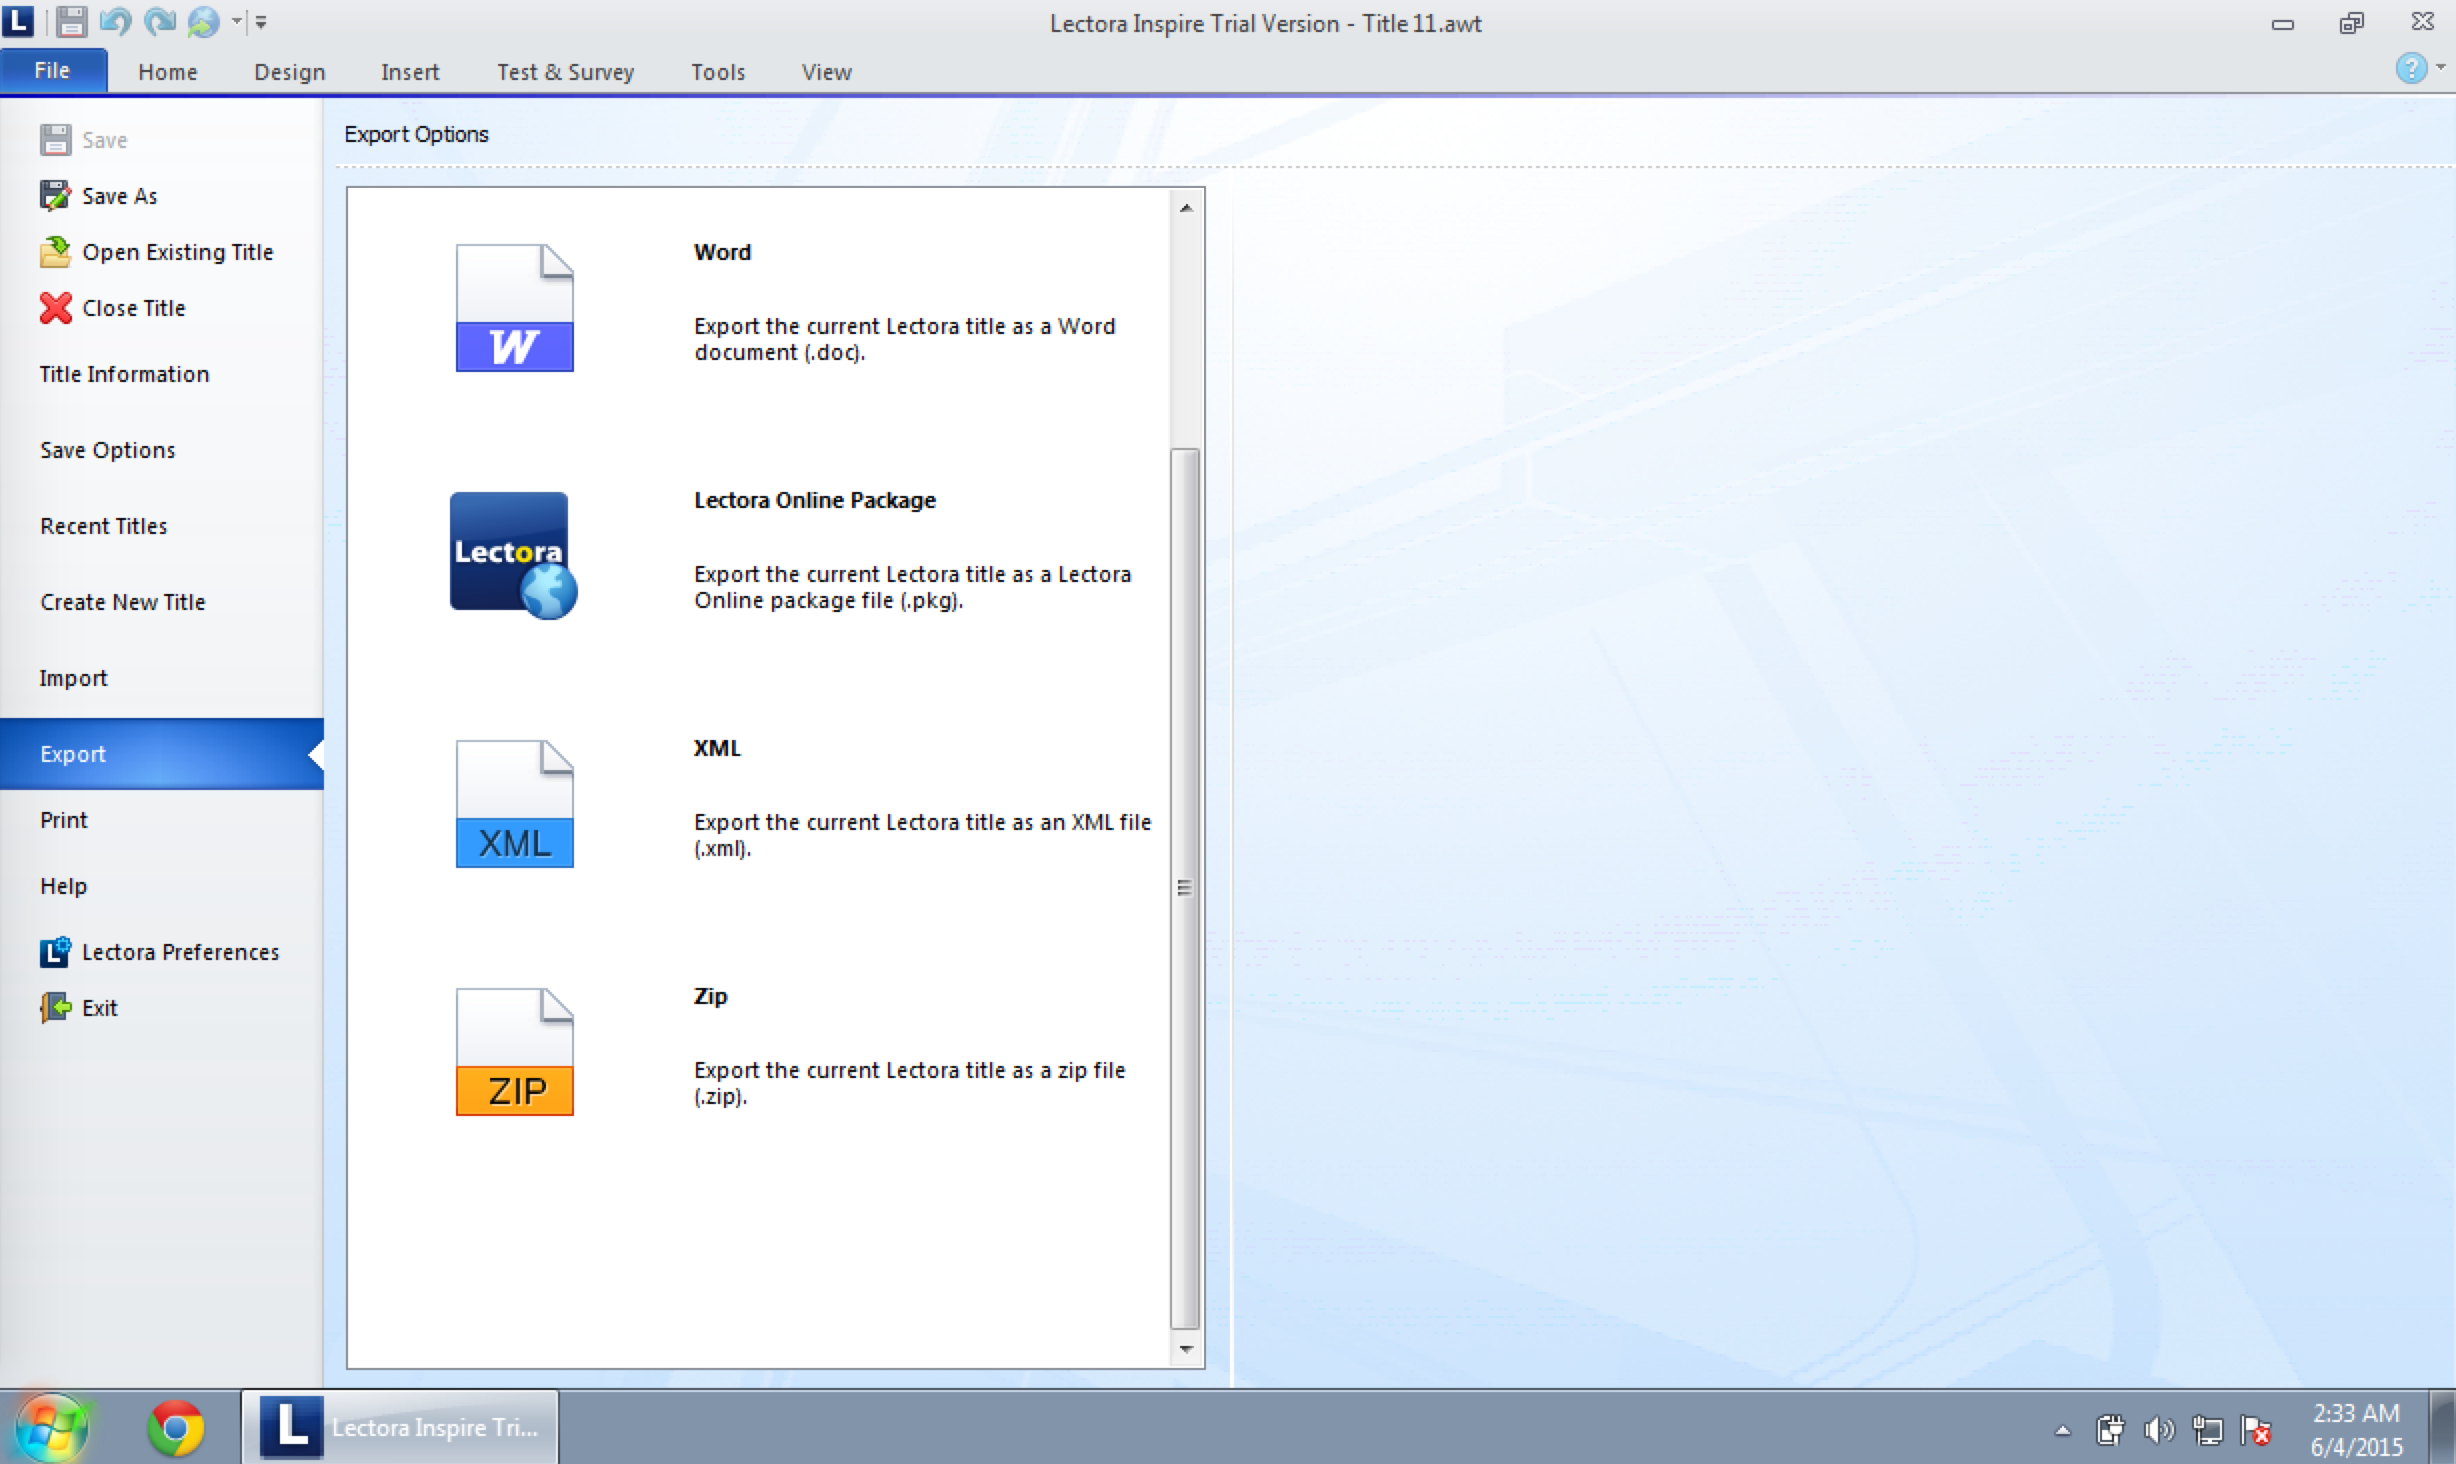2456x1464 pixels.
Task: Click the Save floppy icon in quick access toolbar
Action: point(71,21)
